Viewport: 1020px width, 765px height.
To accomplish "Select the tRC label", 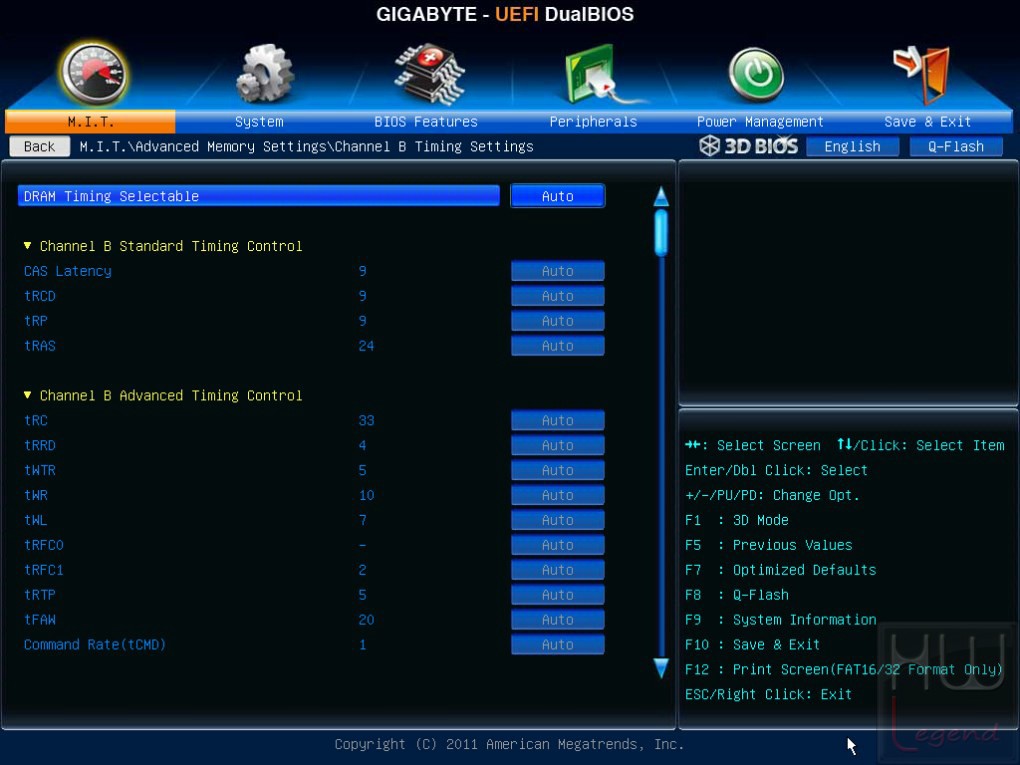I will [x=36, y=420].
